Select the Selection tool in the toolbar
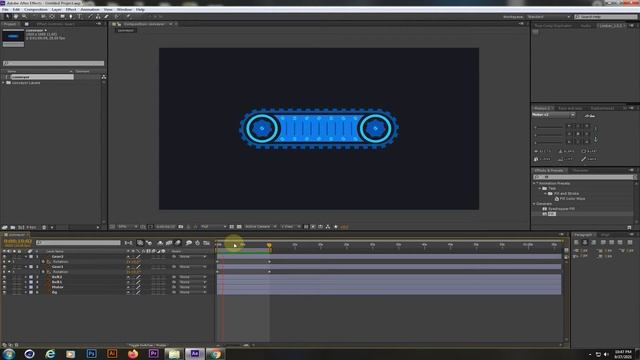The image size is (640, 360). tap(7, 16)
